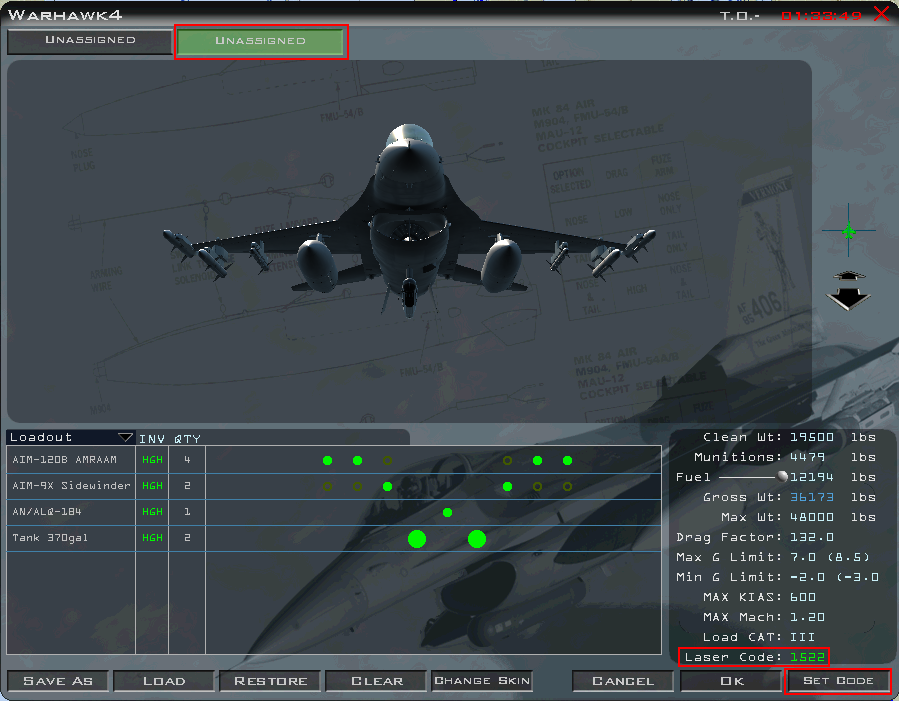Clear the loadout with the CLEAR button

(x=375, y=681)
